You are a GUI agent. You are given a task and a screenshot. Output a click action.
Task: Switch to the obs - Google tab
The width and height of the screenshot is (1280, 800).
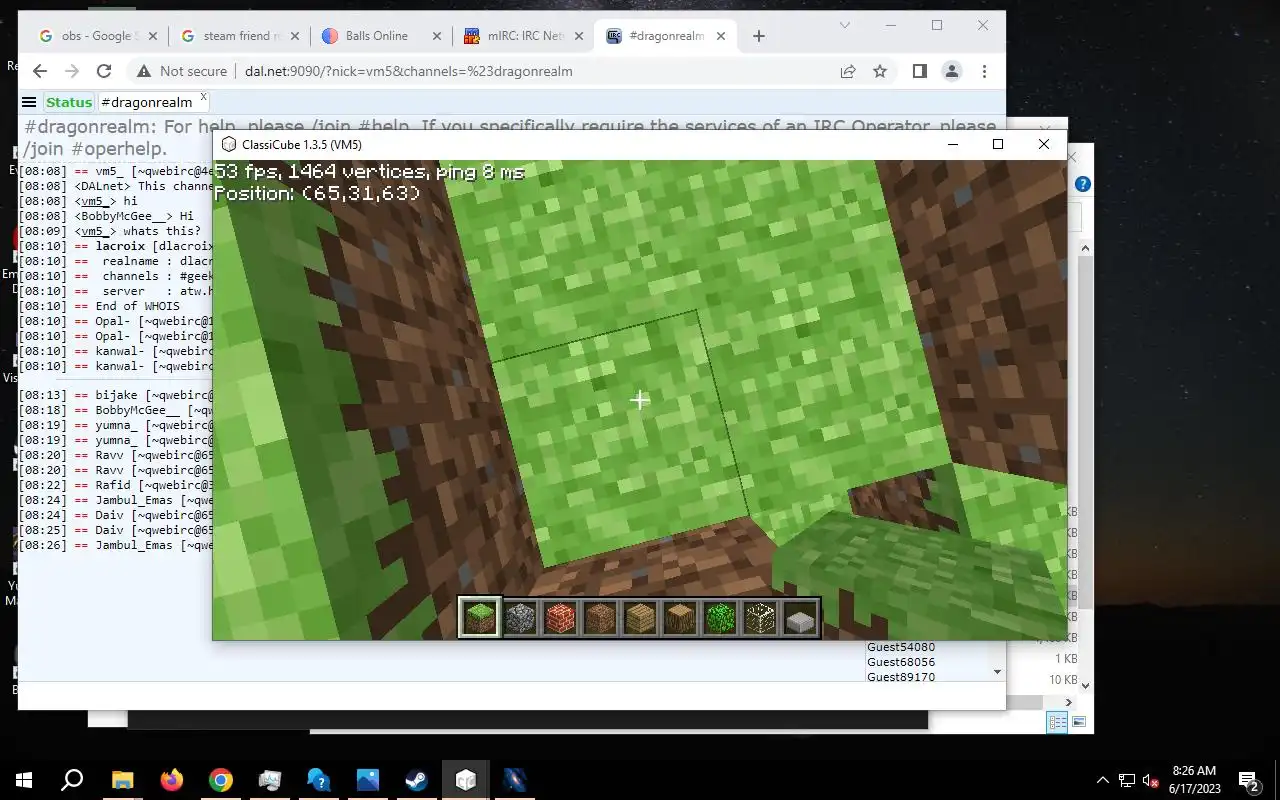pos(96,36)
